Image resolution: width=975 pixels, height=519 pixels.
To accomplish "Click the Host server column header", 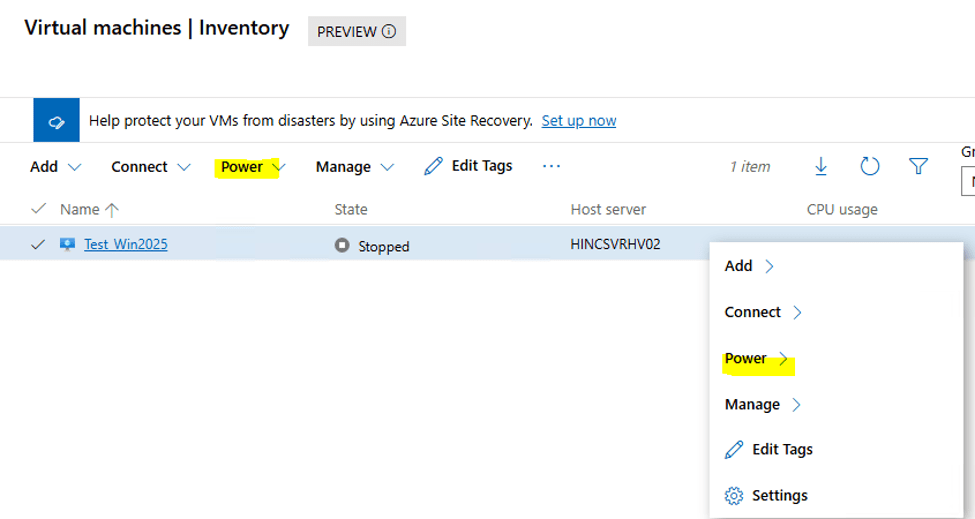I will pyautogui.click(x=608, y=209).
